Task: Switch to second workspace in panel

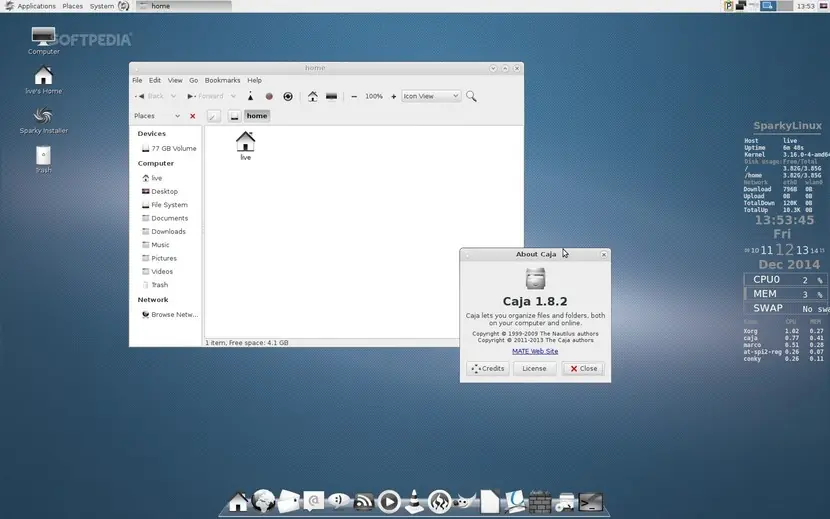Action: (x=785, y=6)
